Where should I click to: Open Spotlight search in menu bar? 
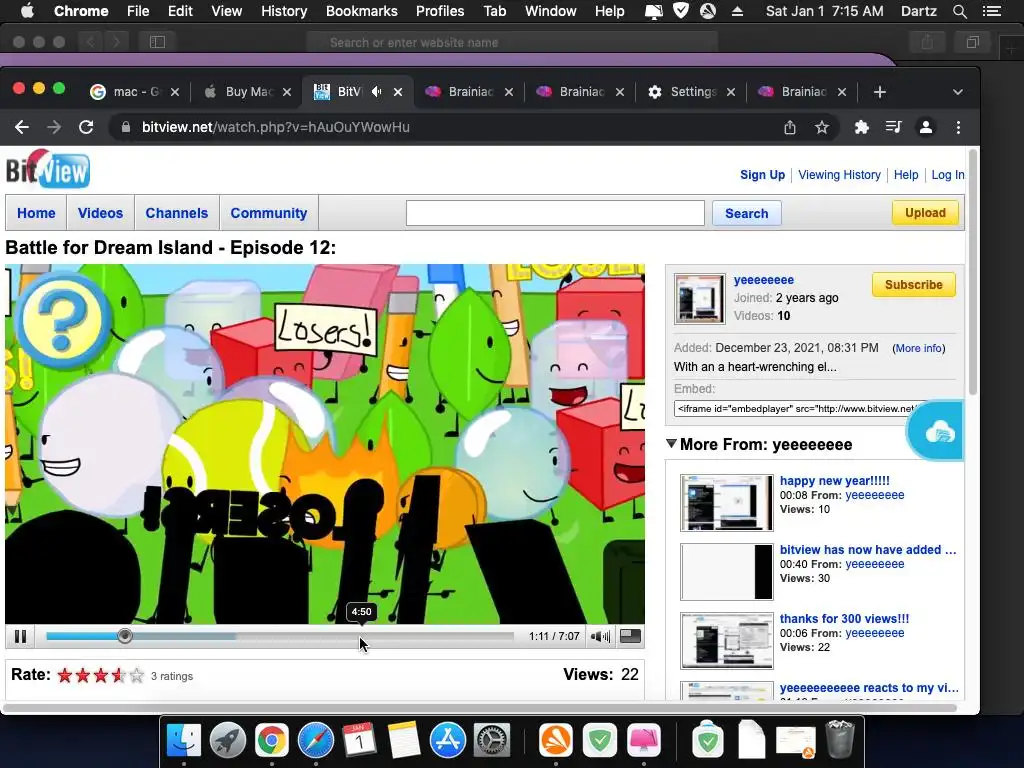click(960, 11)
